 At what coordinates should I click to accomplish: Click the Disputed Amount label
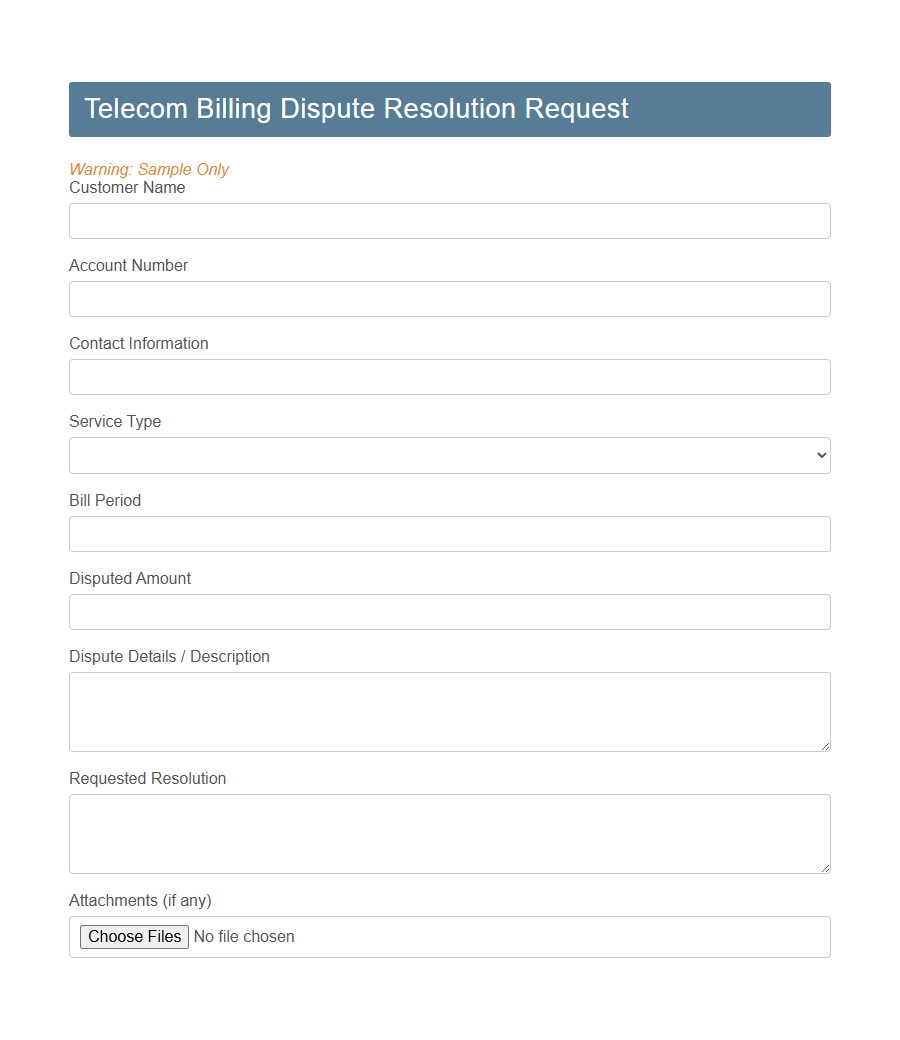[129, 578]
